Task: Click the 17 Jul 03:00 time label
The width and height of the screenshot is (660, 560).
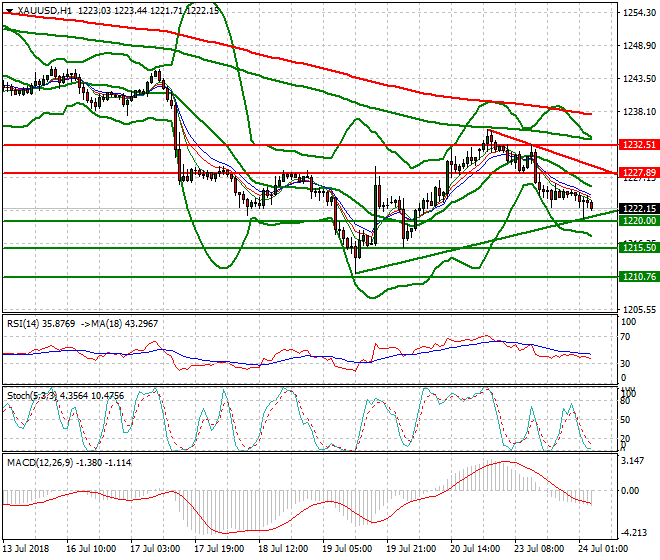Action: pos(155,549)
